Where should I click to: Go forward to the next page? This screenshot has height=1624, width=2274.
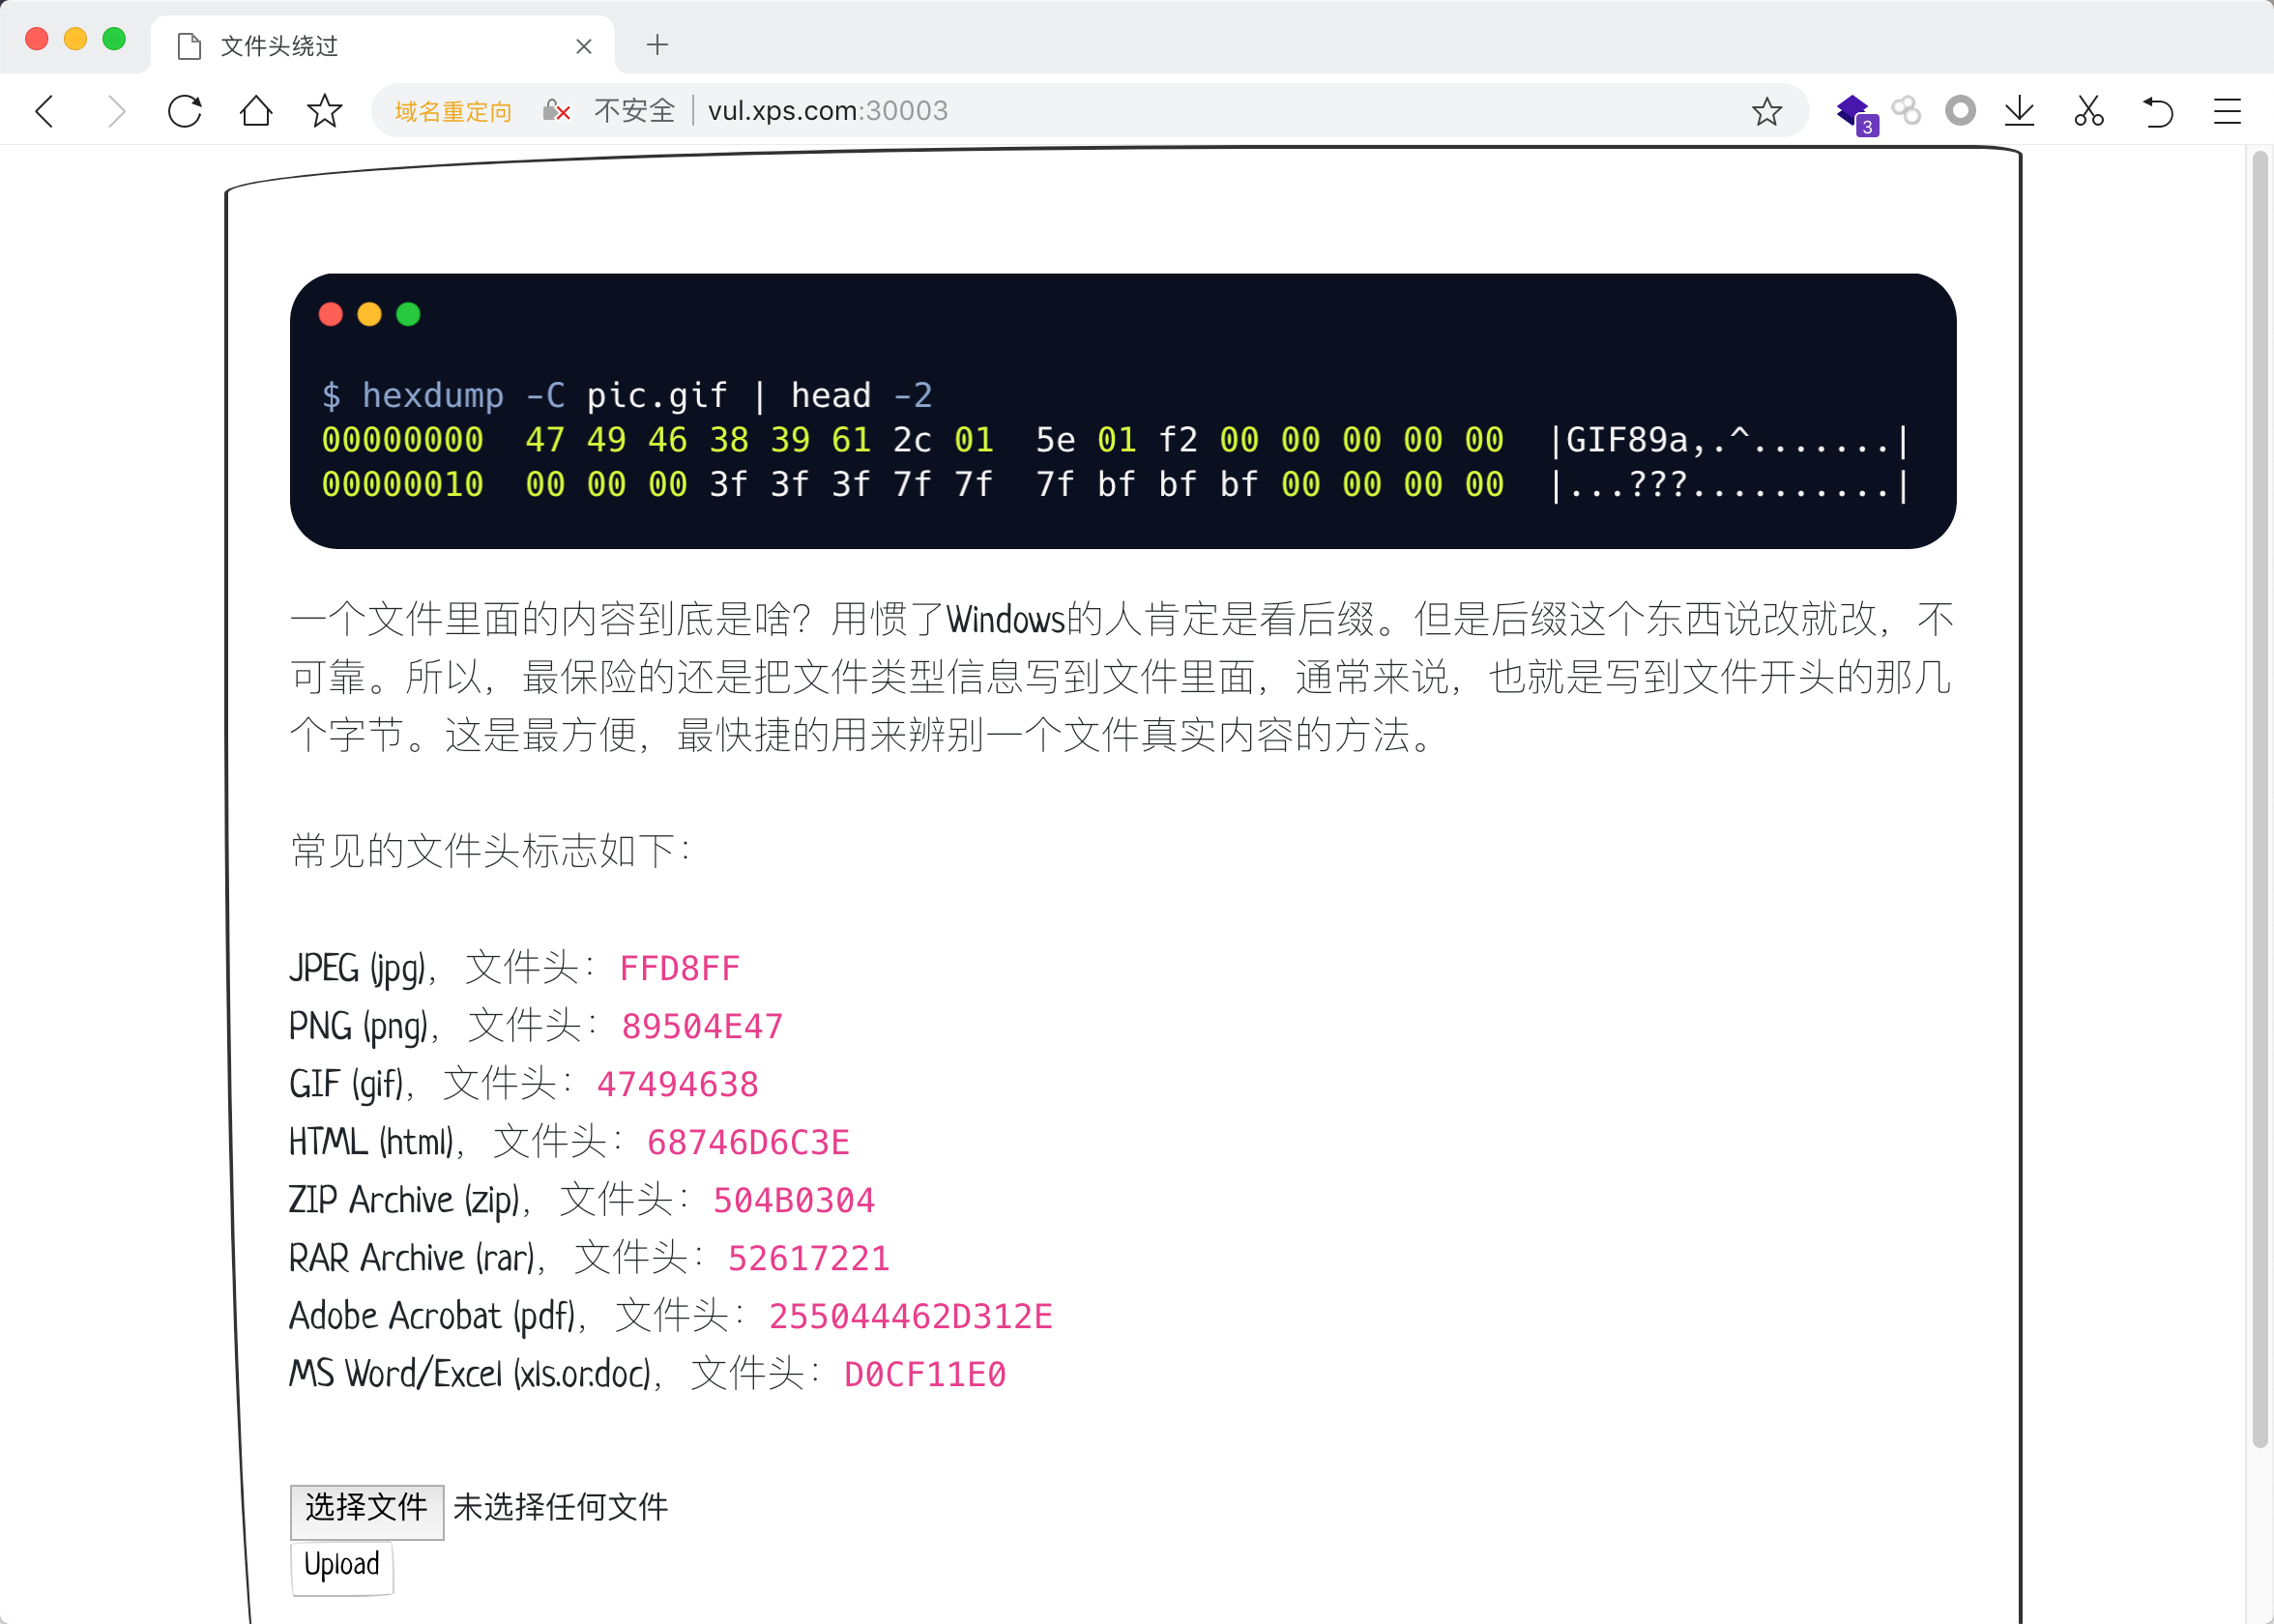pyautogui.click(x=116, y=111)
